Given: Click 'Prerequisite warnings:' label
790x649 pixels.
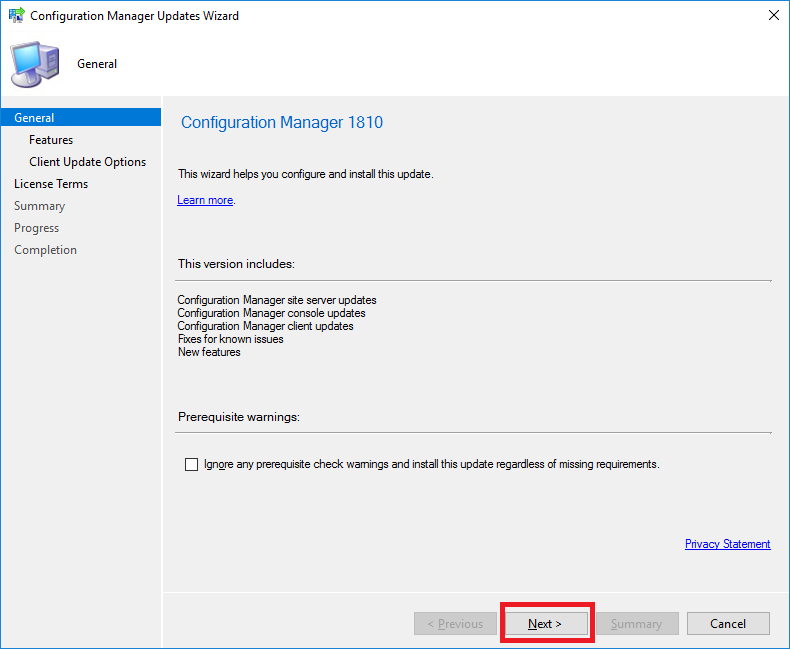Looking at the screenshot, I should point(239,417).
